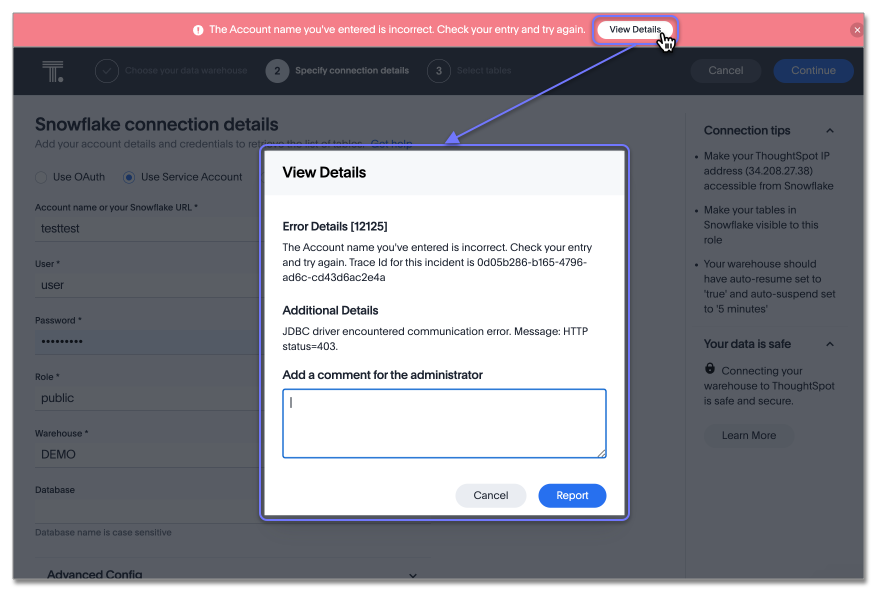
Task: Select the Use Service Account radio button
Action: (x=131, y=176)
